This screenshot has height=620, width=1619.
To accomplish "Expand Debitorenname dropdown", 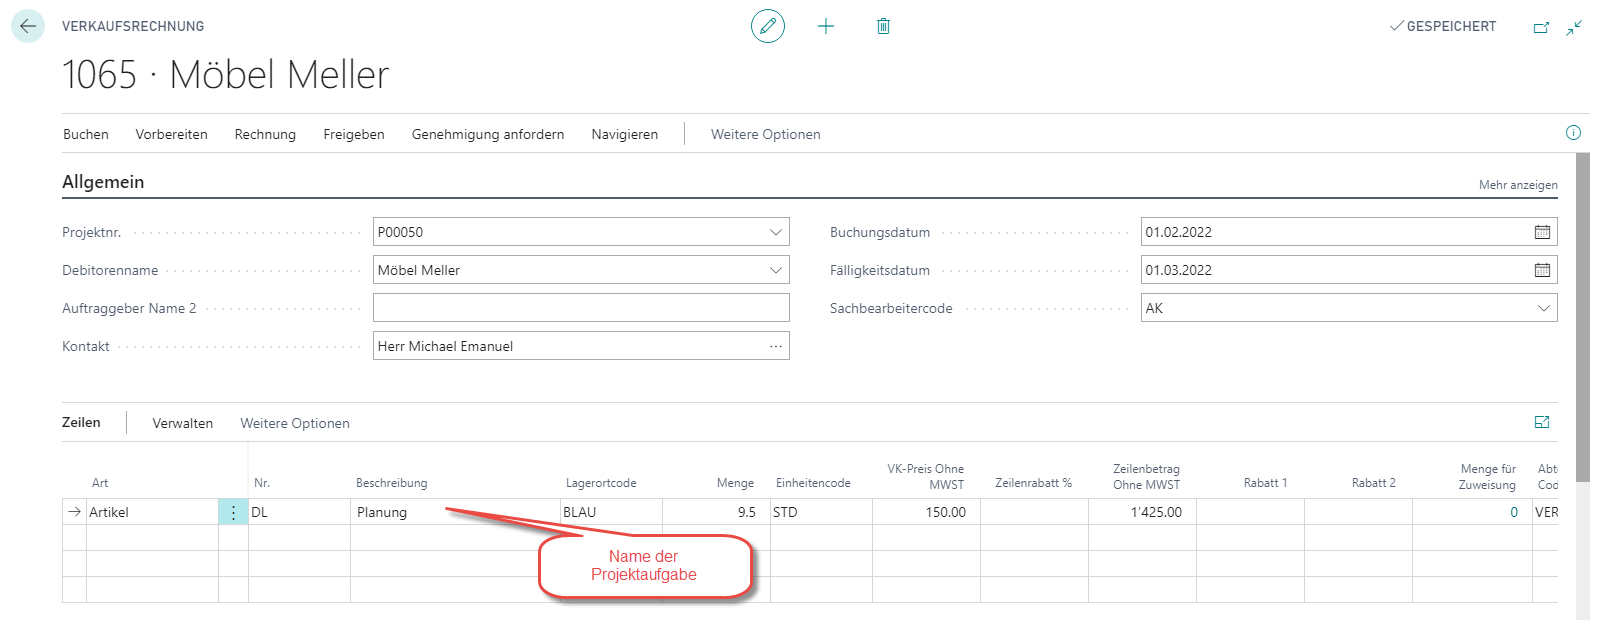I will click(775, 270).
